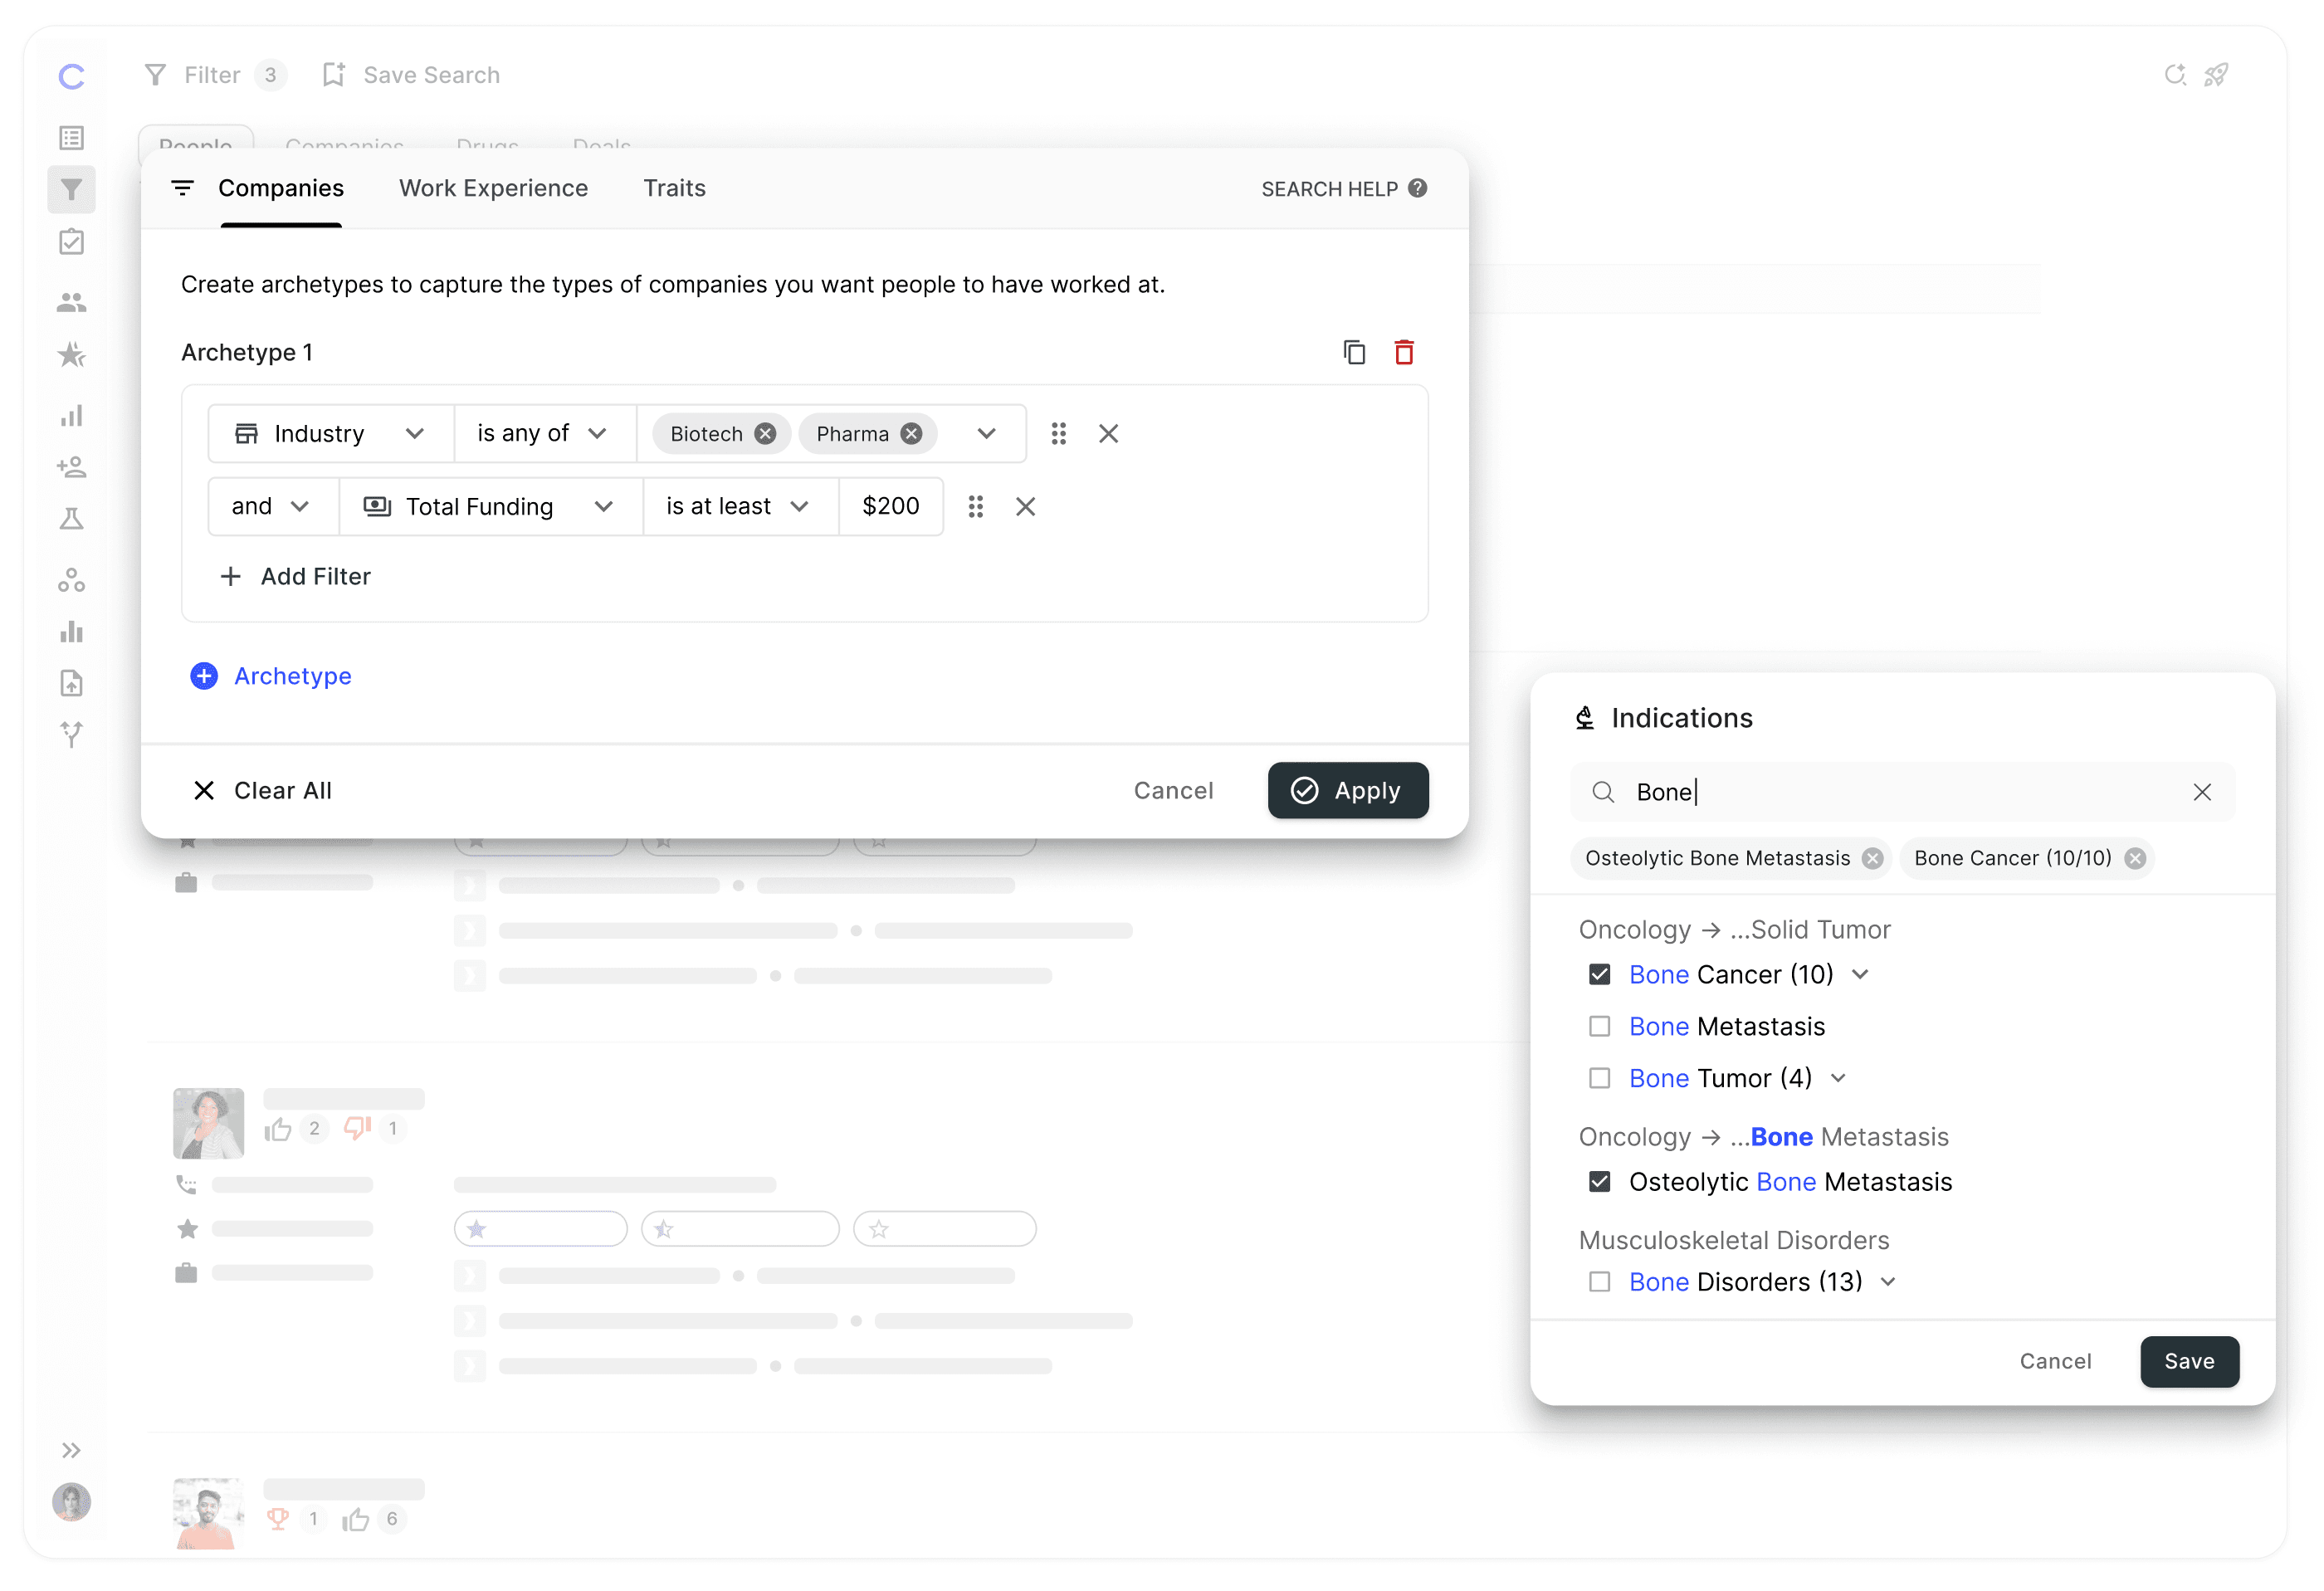The height and width of the screenshot is (1591, 2324).
Task: Click the Apply button
Action: (1347, 790)
